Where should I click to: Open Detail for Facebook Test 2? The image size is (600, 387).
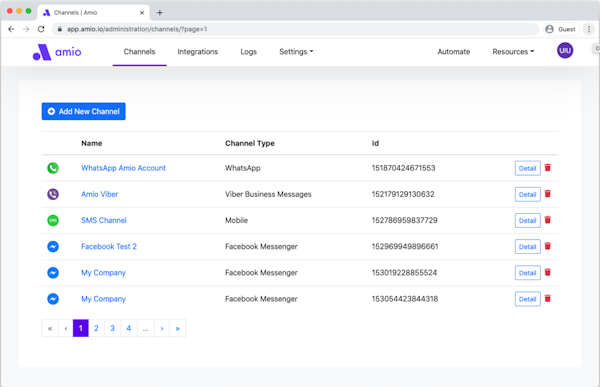(x=527, y=247)
